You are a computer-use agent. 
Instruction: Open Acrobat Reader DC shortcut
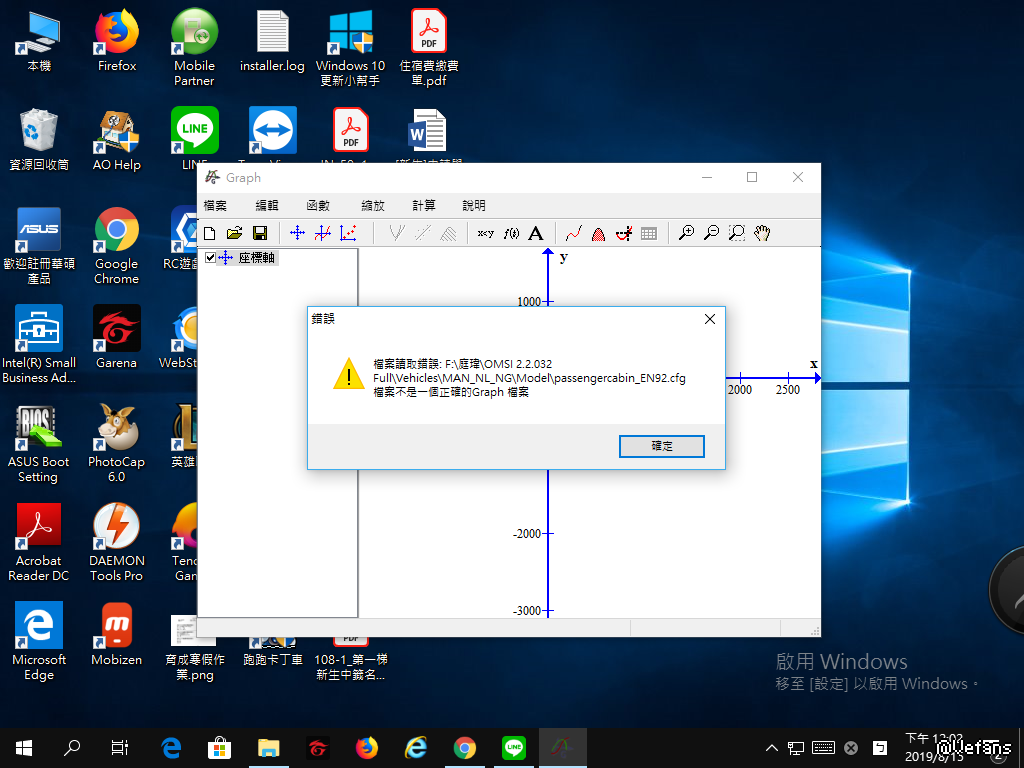pos(39,542)
